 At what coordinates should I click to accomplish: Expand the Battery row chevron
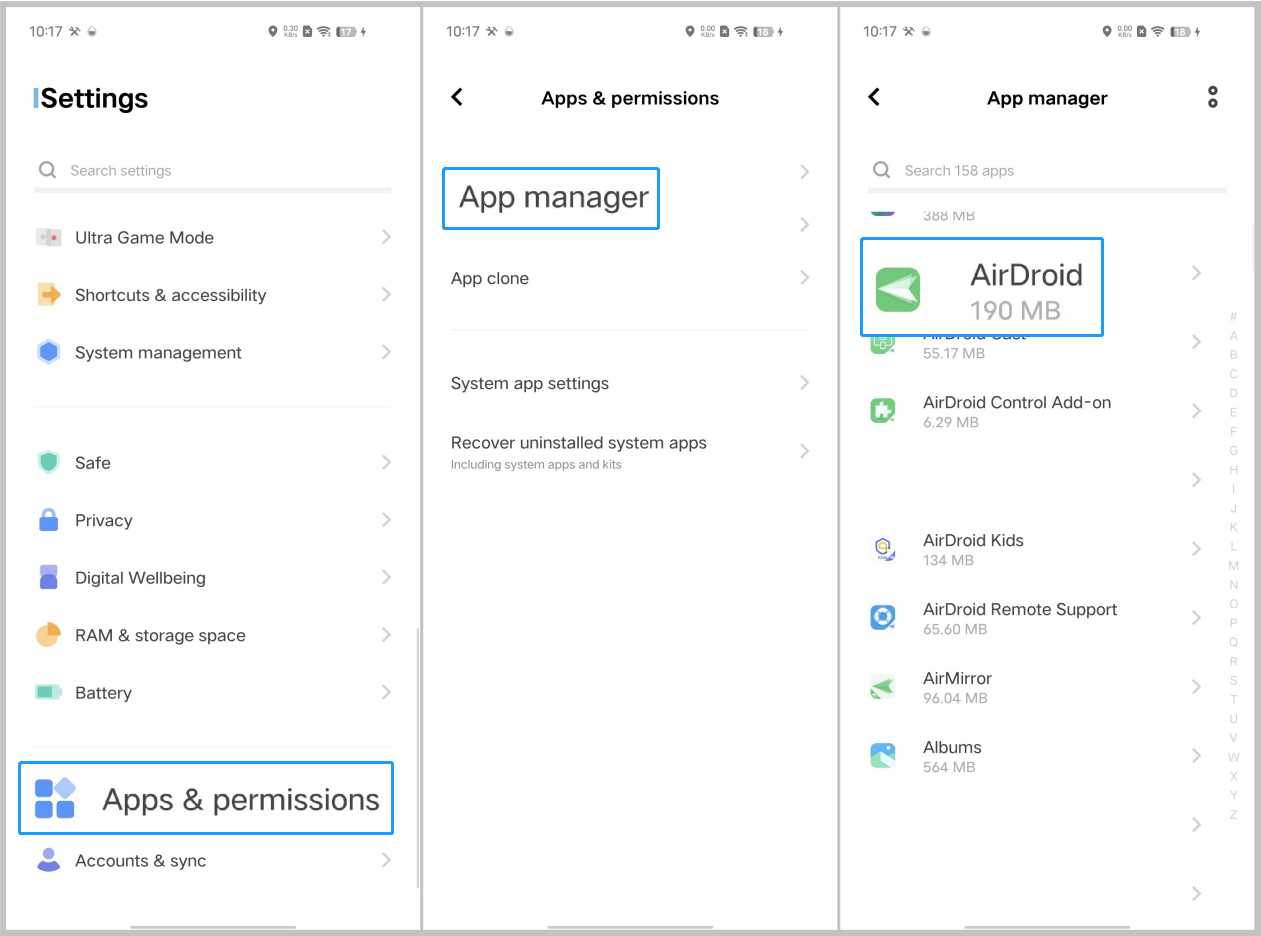[386, 692]
